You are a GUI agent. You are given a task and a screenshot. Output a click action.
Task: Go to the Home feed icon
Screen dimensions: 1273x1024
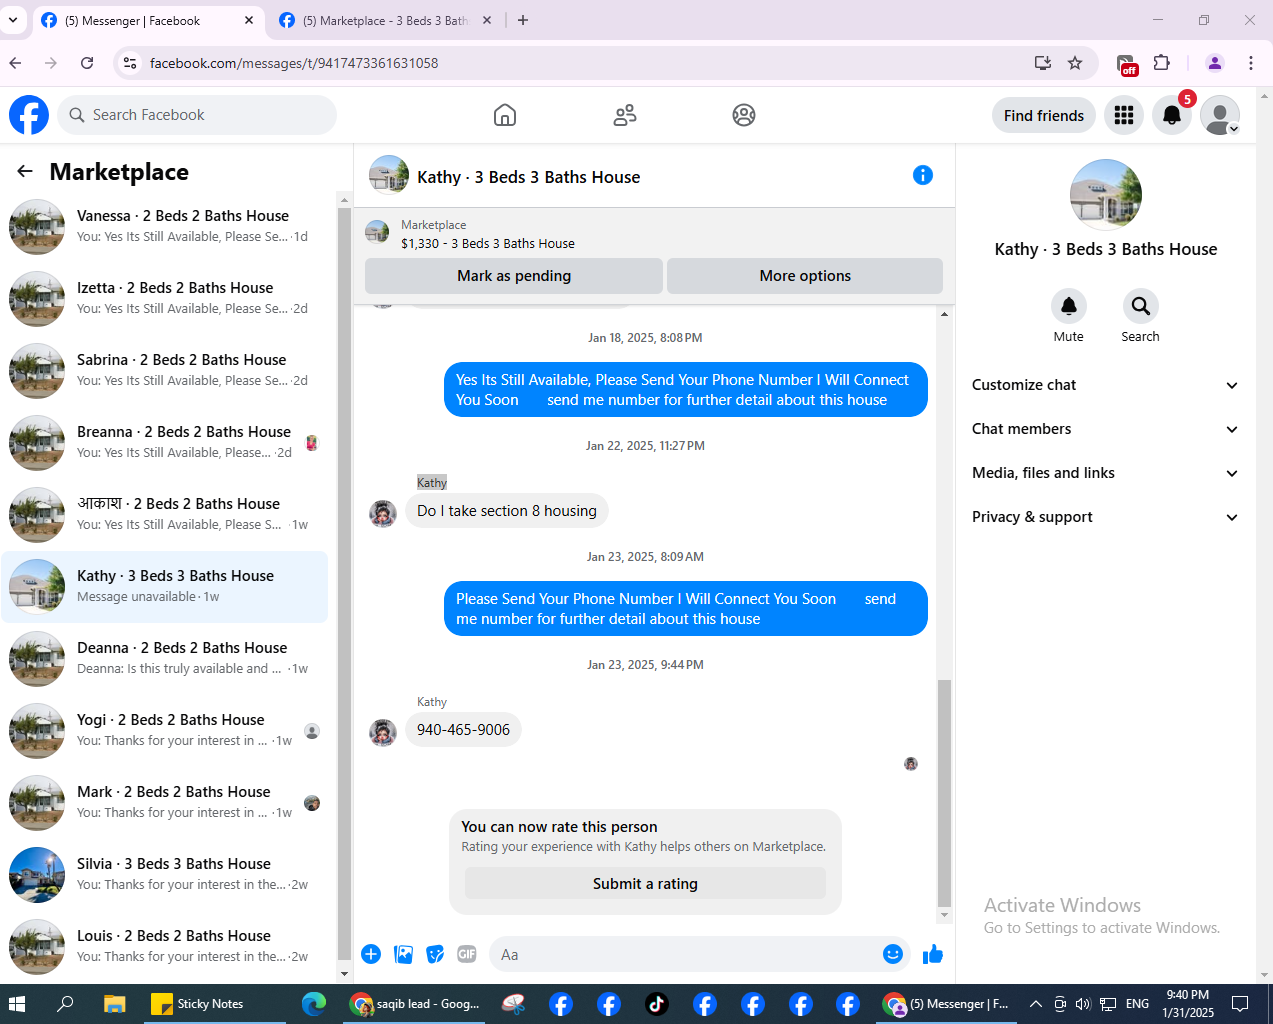click(x=505, y=115)
